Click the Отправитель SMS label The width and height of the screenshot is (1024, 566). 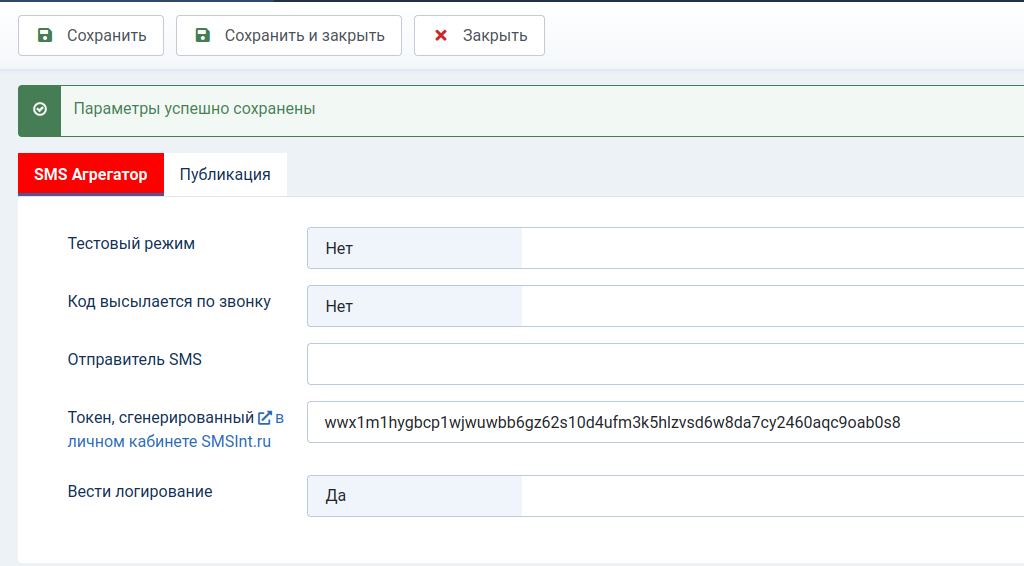[135, 360]
